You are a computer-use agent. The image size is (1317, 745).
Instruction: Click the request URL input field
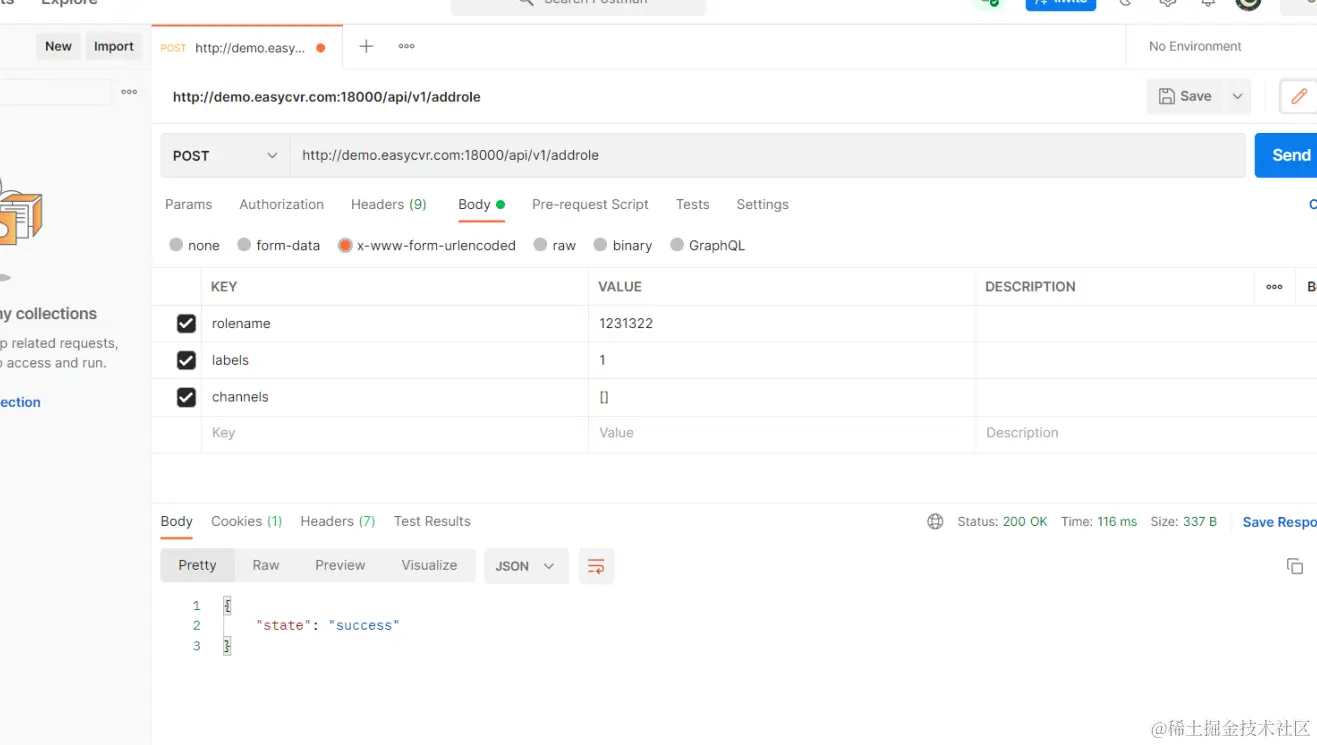[768, 155]
